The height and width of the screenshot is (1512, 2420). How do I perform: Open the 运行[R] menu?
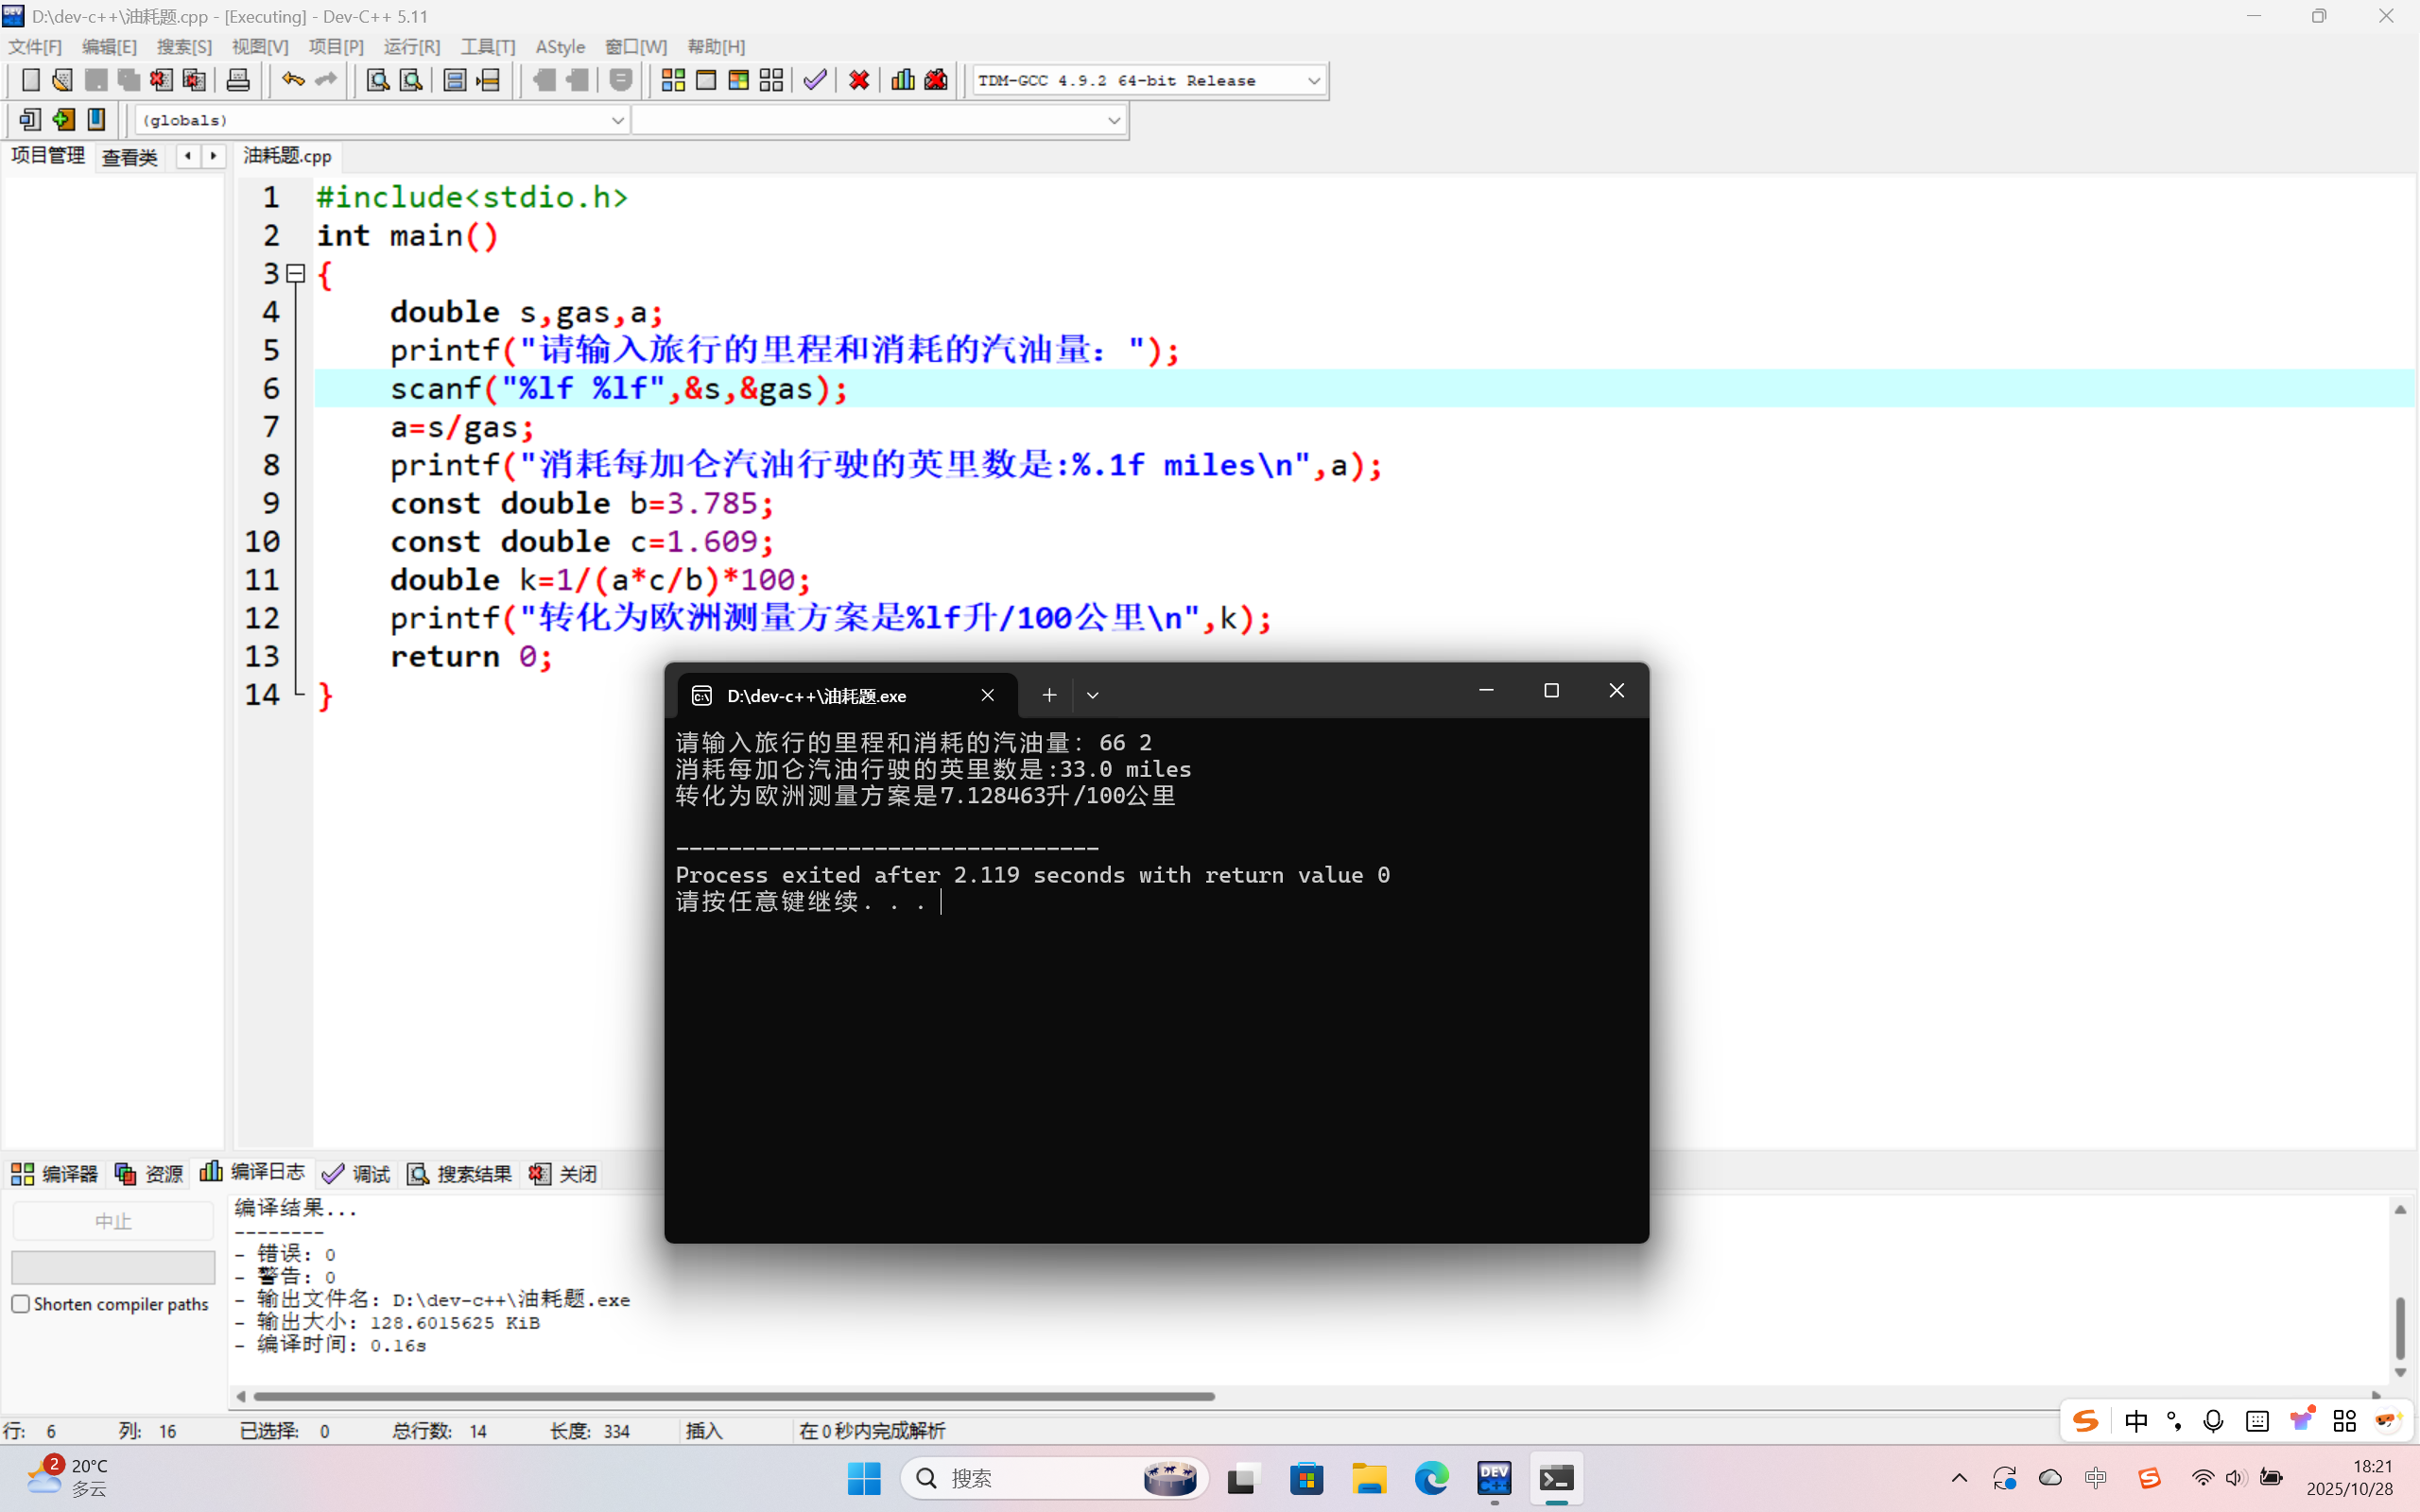[x=411, y=47]
